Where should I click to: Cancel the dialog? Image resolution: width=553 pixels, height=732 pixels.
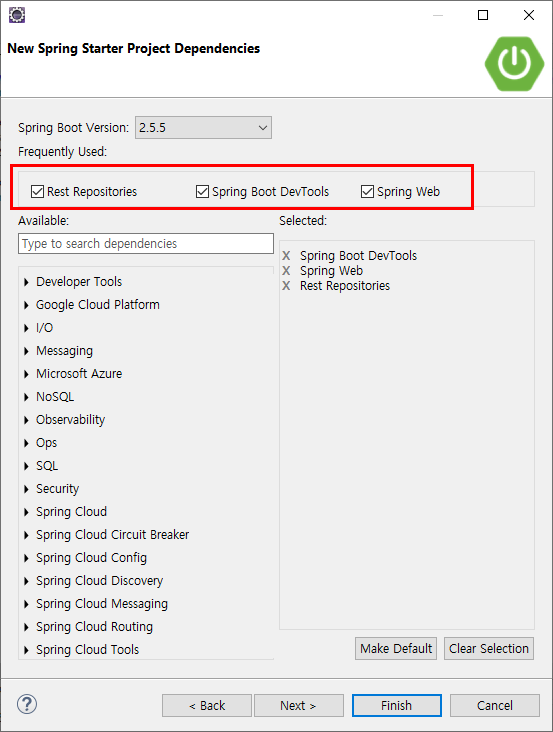pyautogui.click(x=495, y=705)
